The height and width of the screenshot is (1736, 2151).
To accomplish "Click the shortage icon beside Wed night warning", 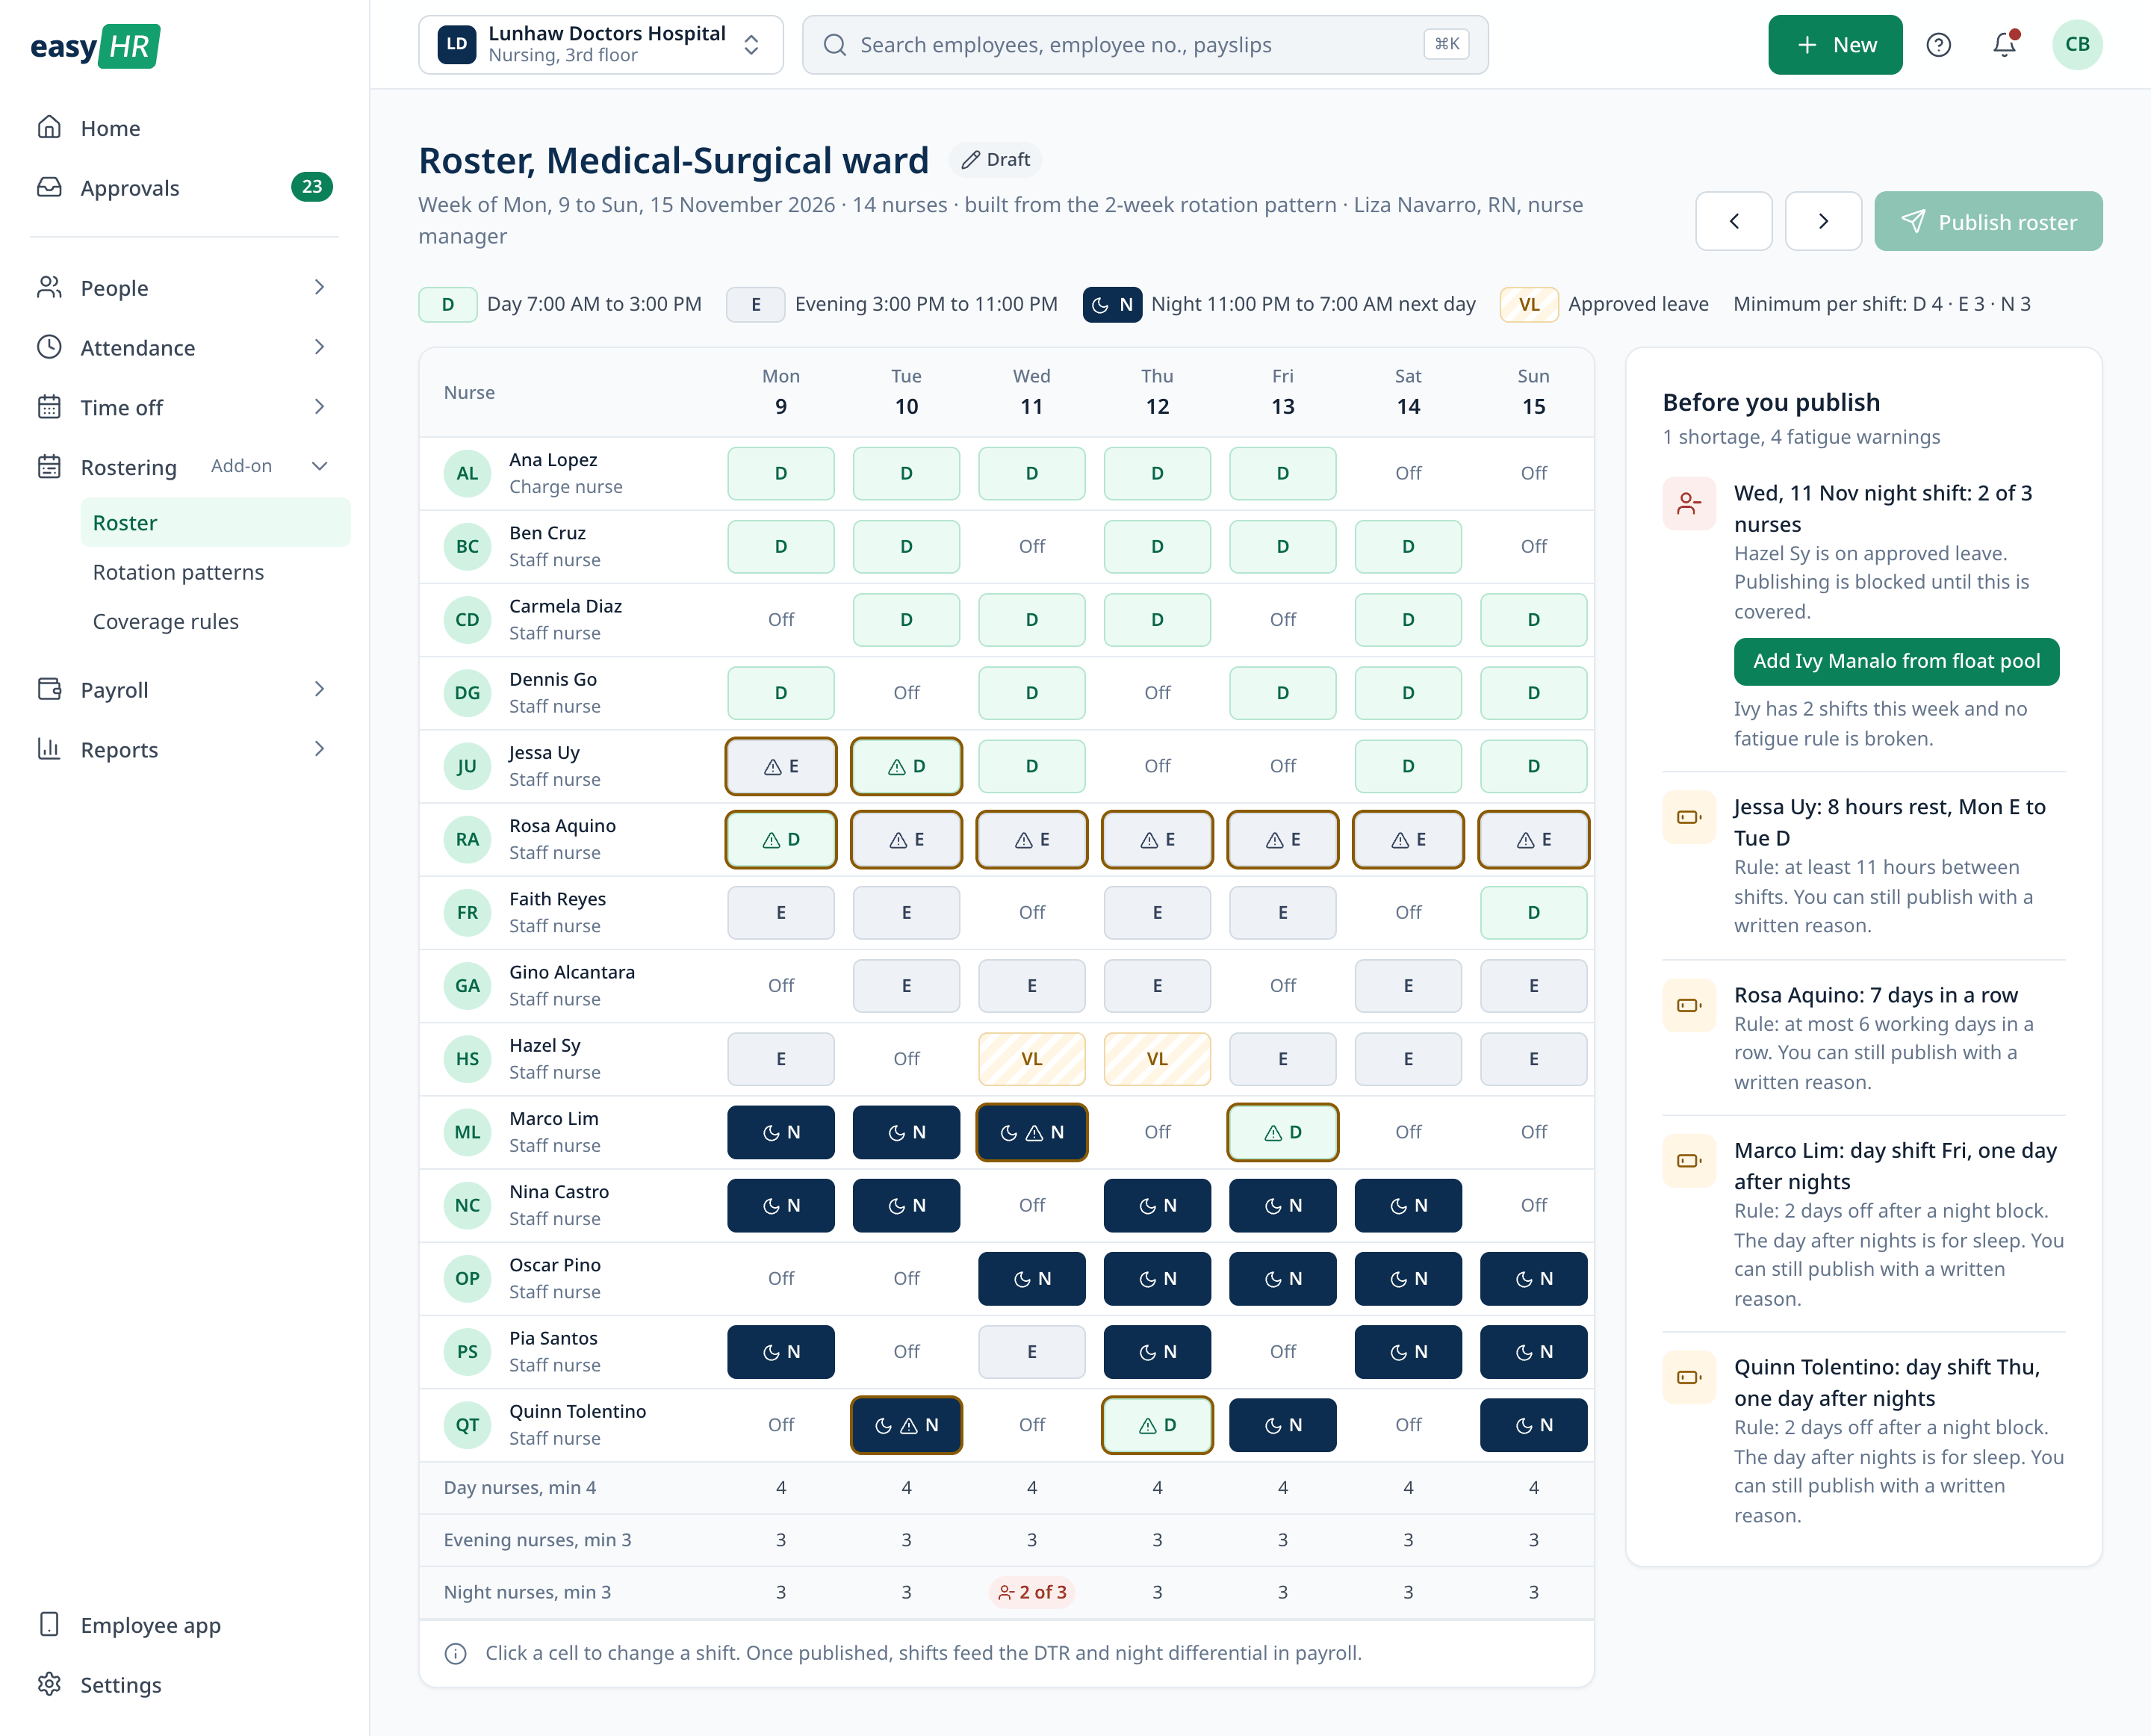I will pyautogui.click(x=1689, y=504).
